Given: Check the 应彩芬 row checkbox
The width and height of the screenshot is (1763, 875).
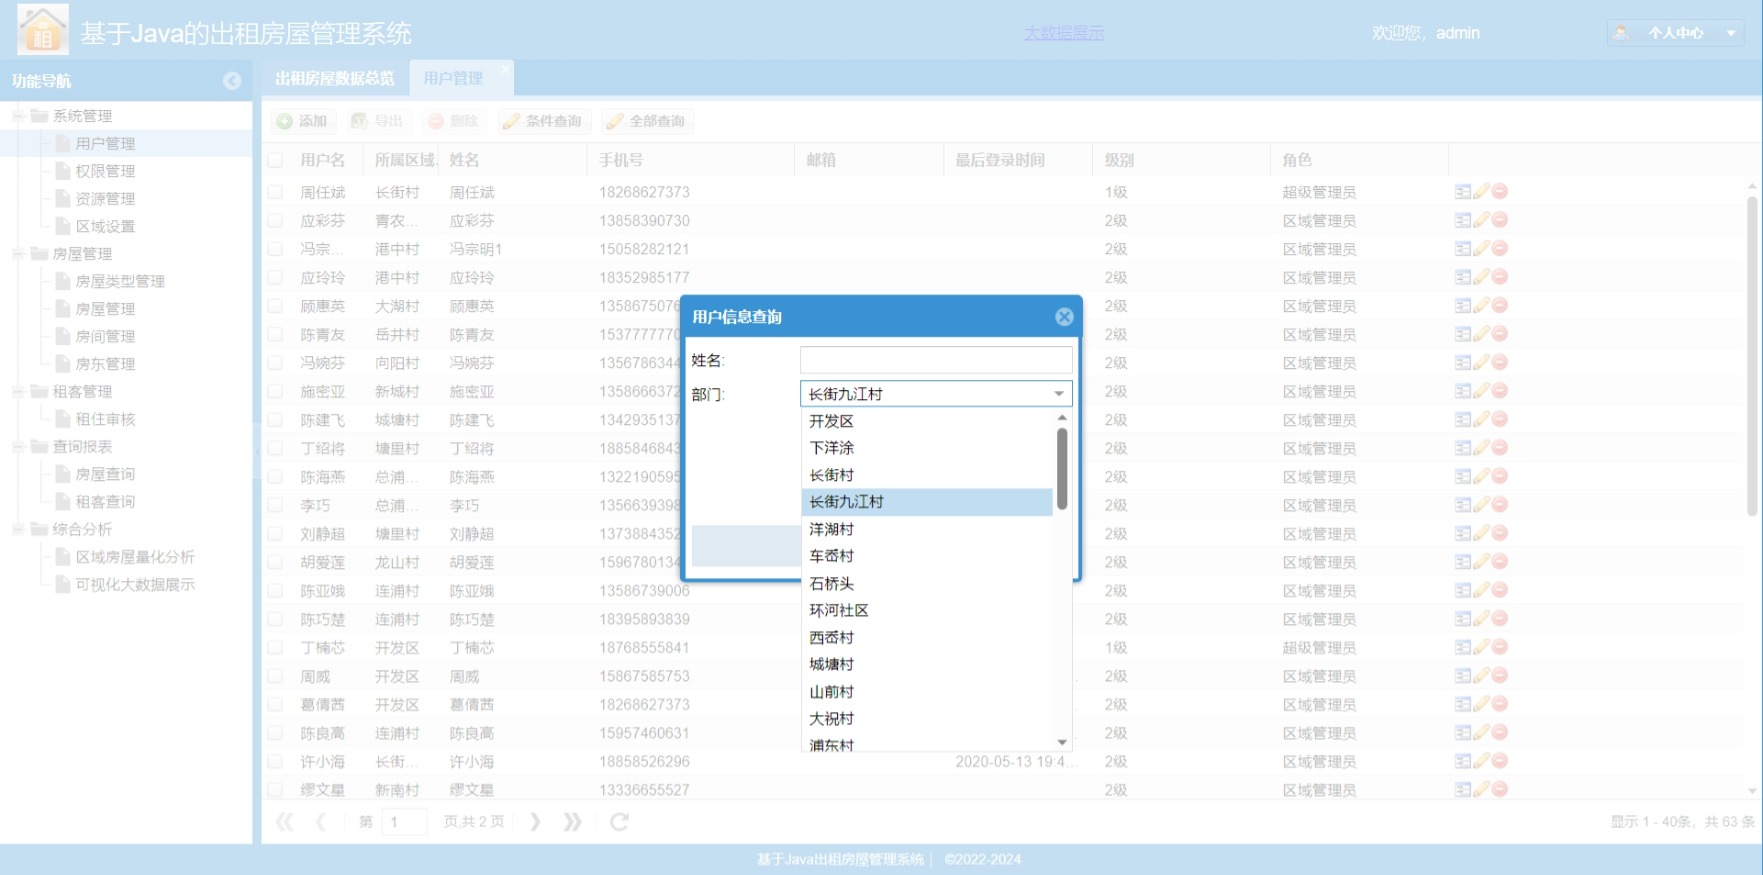Looking at the screenshot, I should (x=275, y=220).
